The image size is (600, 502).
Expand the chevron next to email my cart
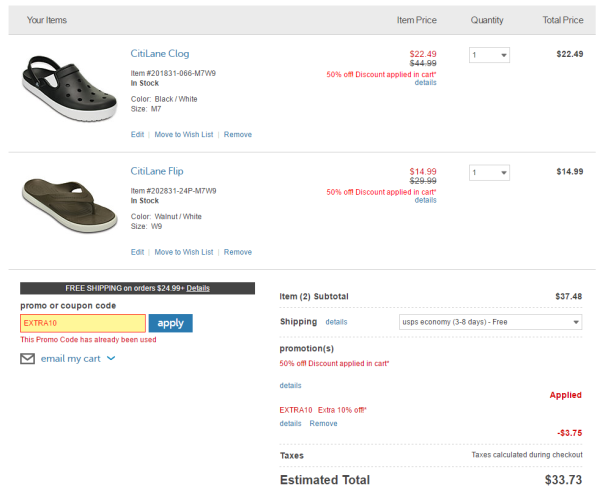pyautogui.click(x=111, y=358)
